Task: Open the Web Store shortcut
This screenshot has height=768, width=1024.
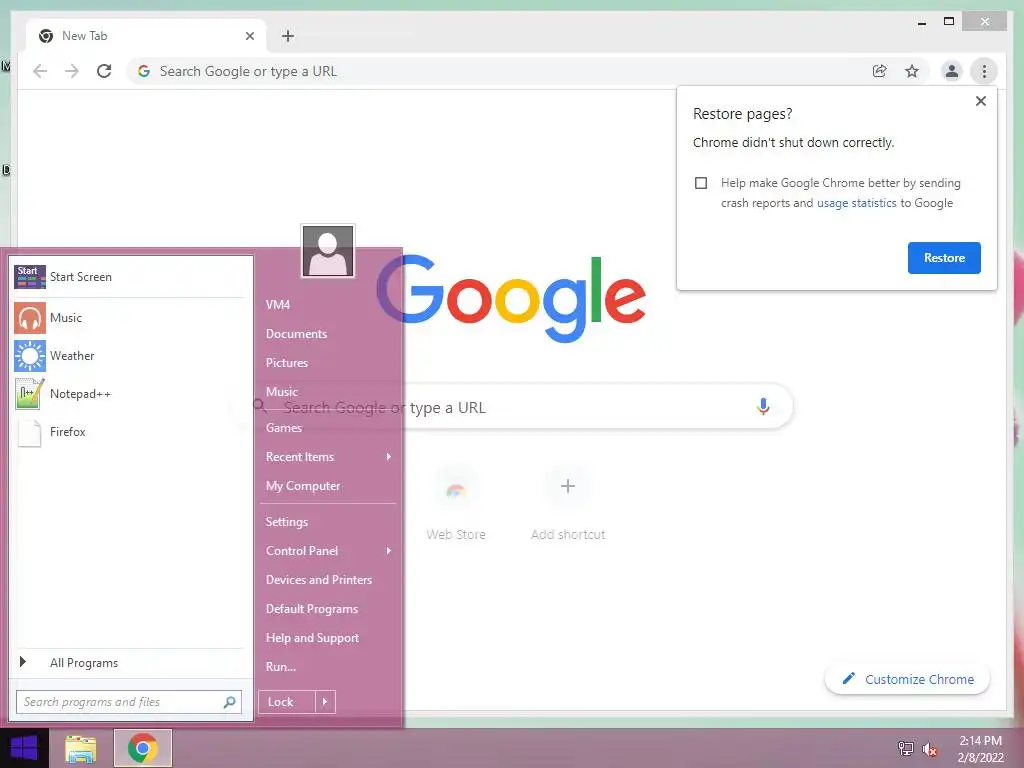Action: coord(456,505)
